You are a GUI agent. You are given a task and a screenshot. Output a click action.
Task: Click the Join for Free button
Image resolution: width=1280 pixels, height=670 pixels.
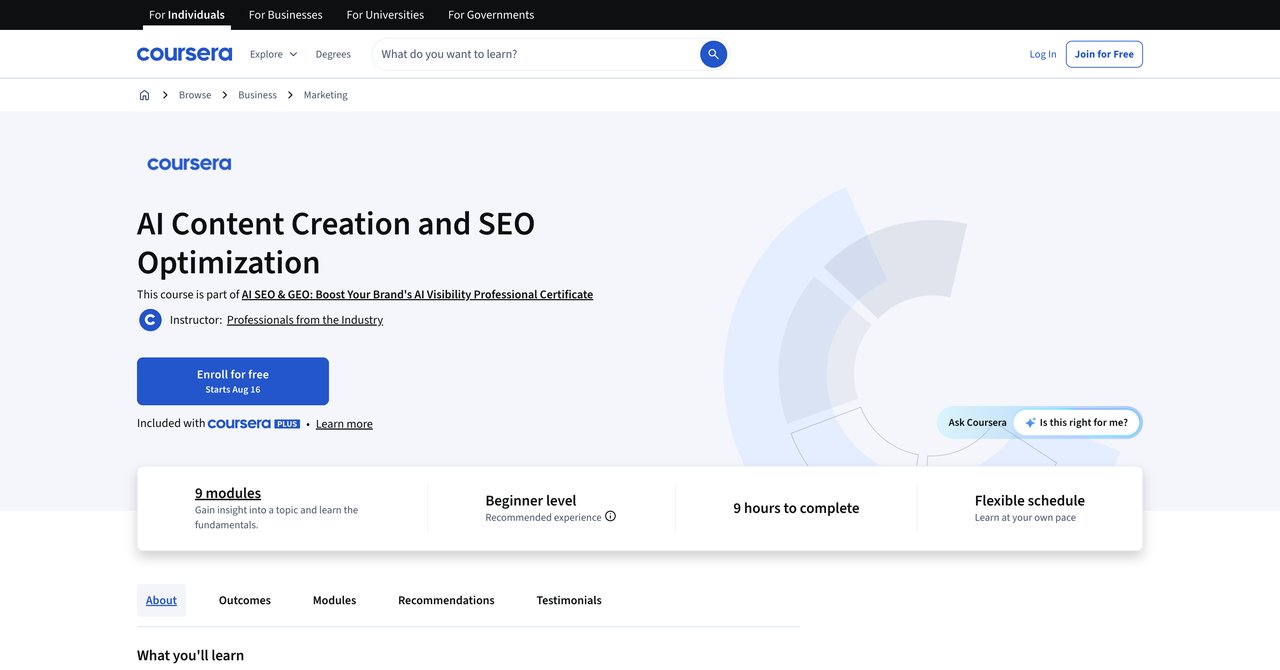pos(1104,54)
